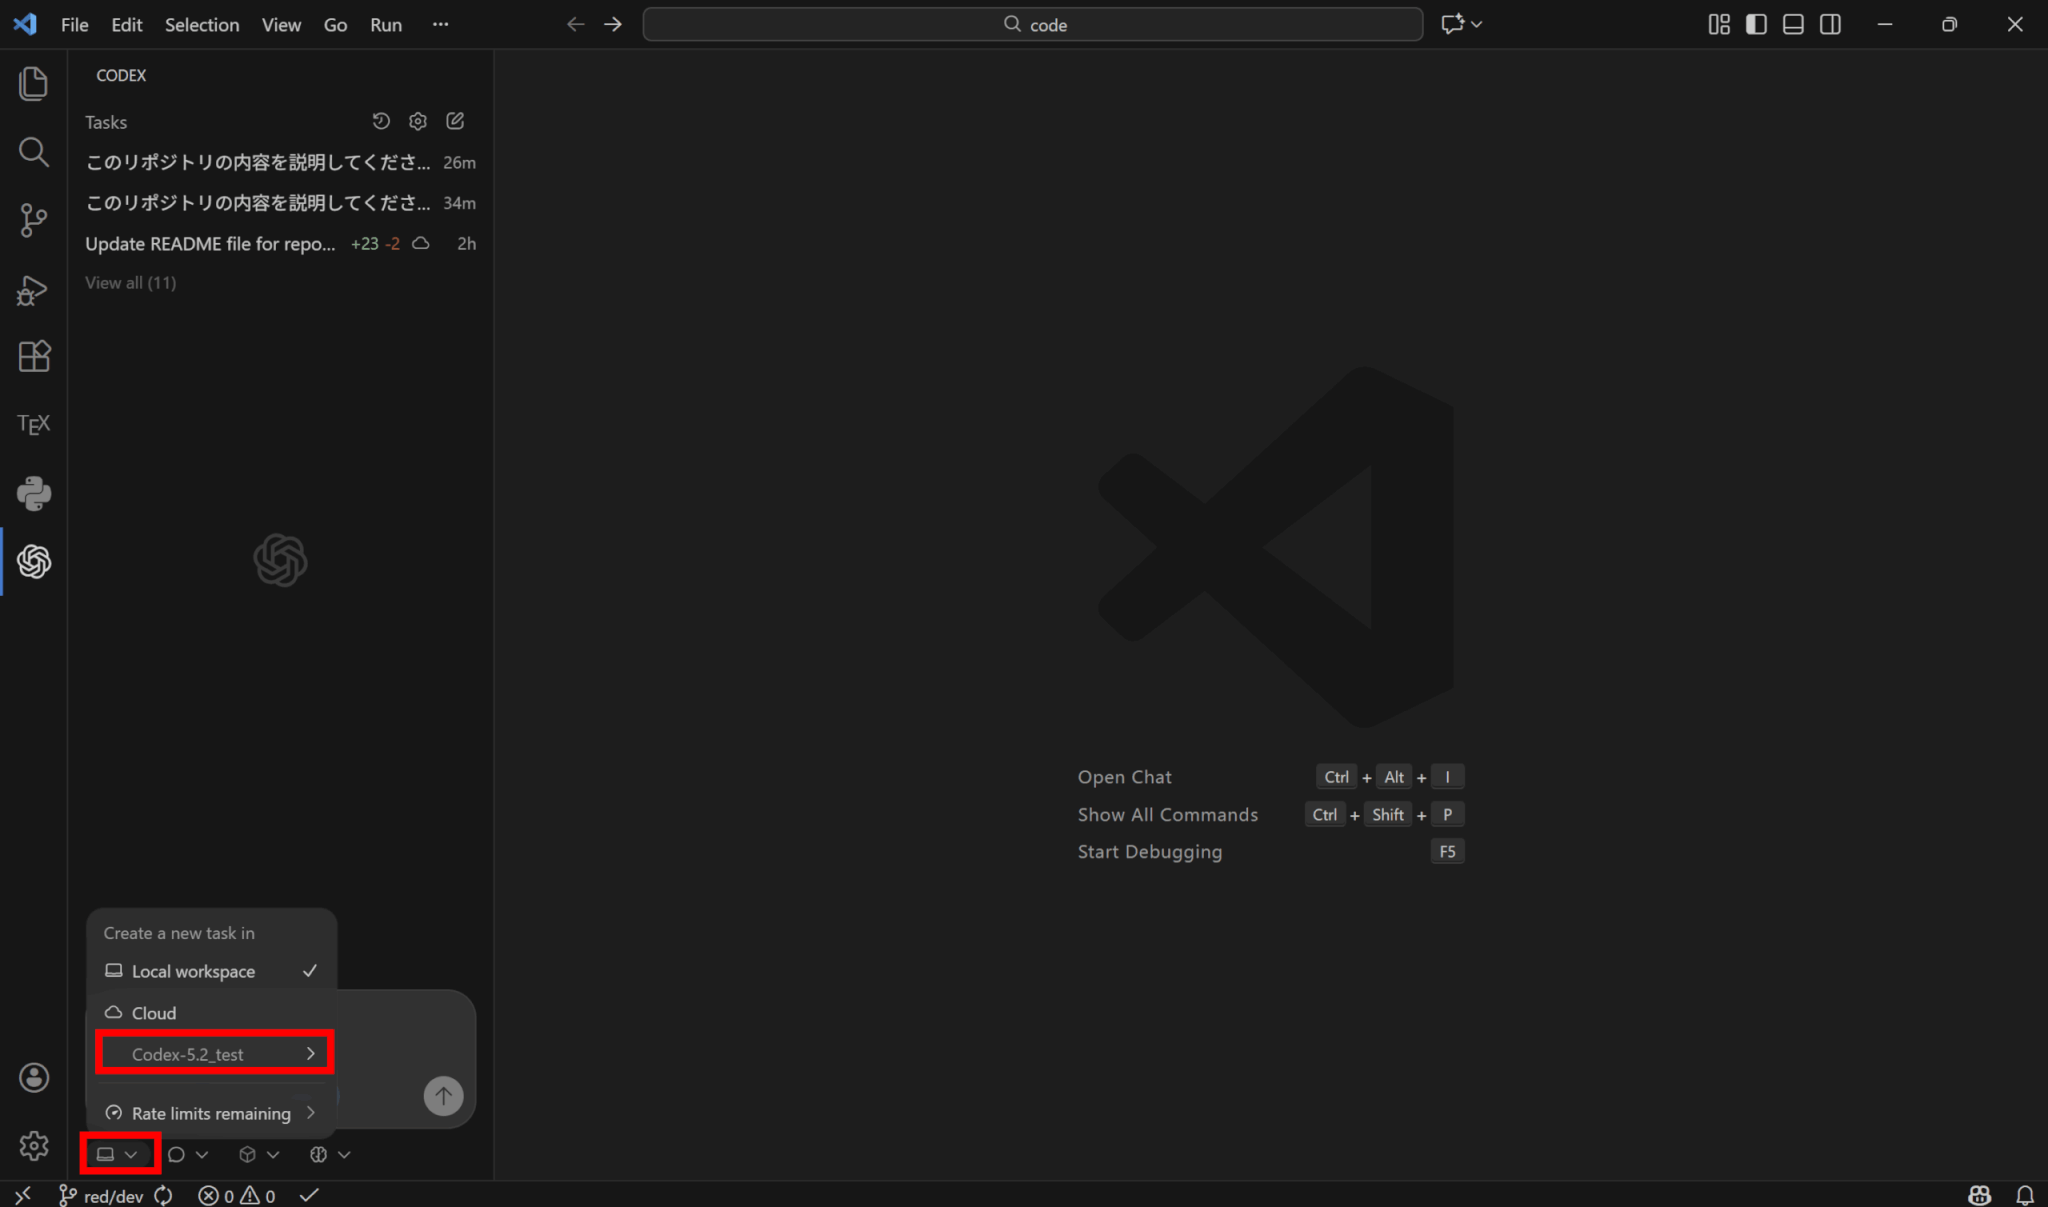Click View all (11) link

tap(130, 283)
